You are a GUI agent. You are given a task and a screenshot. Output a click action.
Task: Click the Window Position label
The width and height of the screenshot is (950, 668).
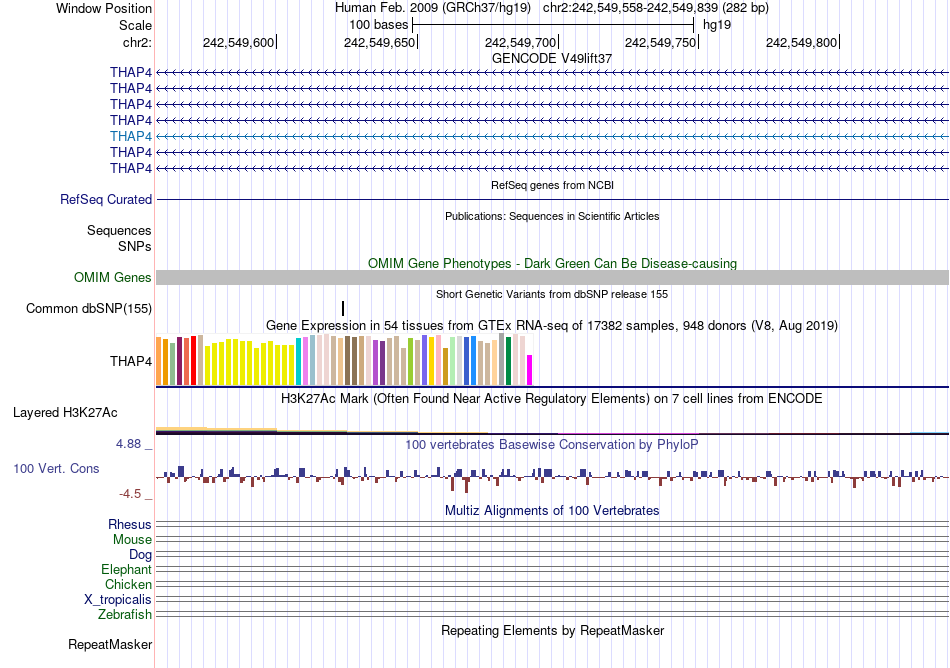104,8
